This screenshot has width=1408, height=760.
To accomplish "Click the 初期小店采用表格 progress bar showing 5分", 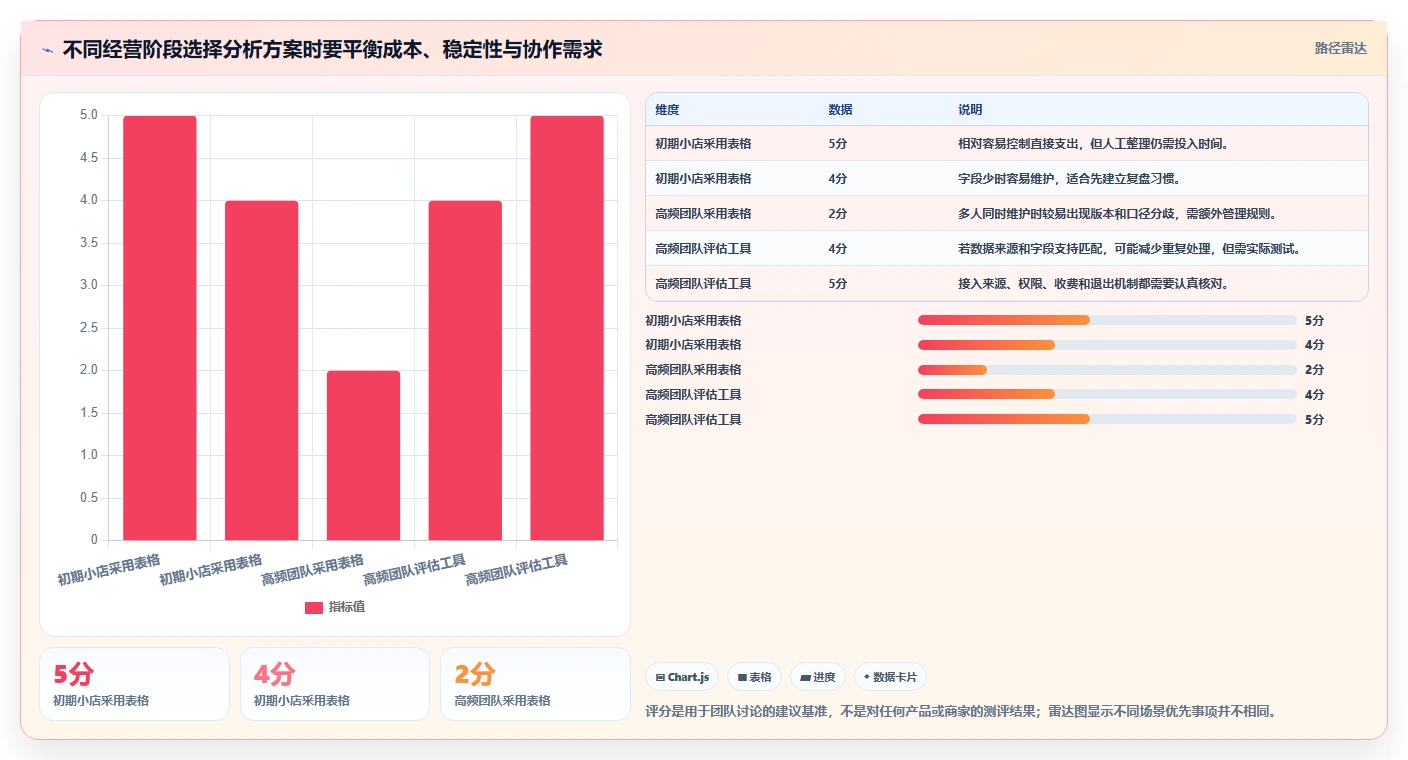I will click(1107, 320).
